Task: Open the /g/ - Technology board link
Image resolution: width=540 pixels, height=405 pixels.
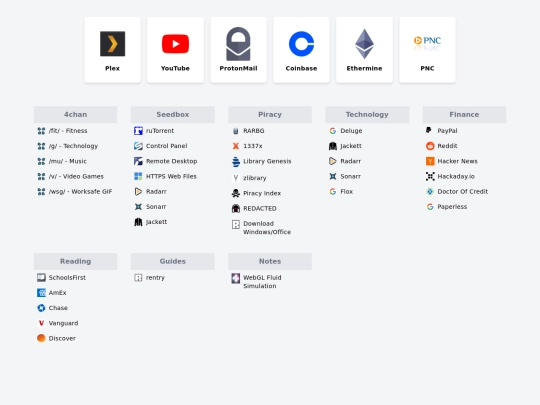Action: point(73,146)
